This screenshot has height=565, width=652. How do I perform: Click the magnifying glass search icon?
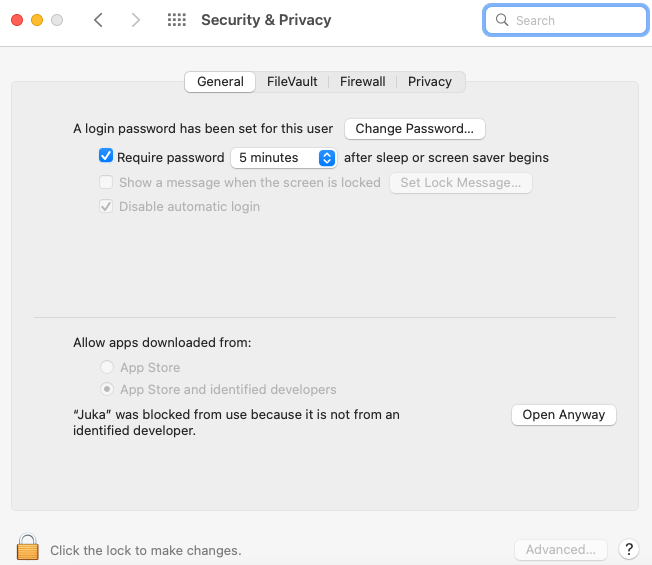[x=503, y=20]
